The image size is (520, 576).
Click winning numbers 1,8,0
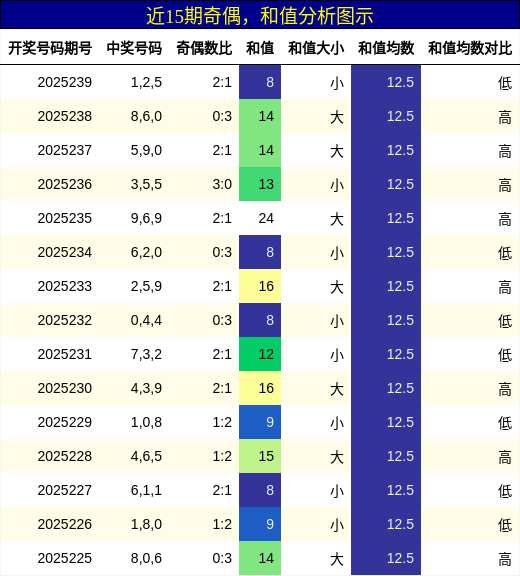(146, 524)
